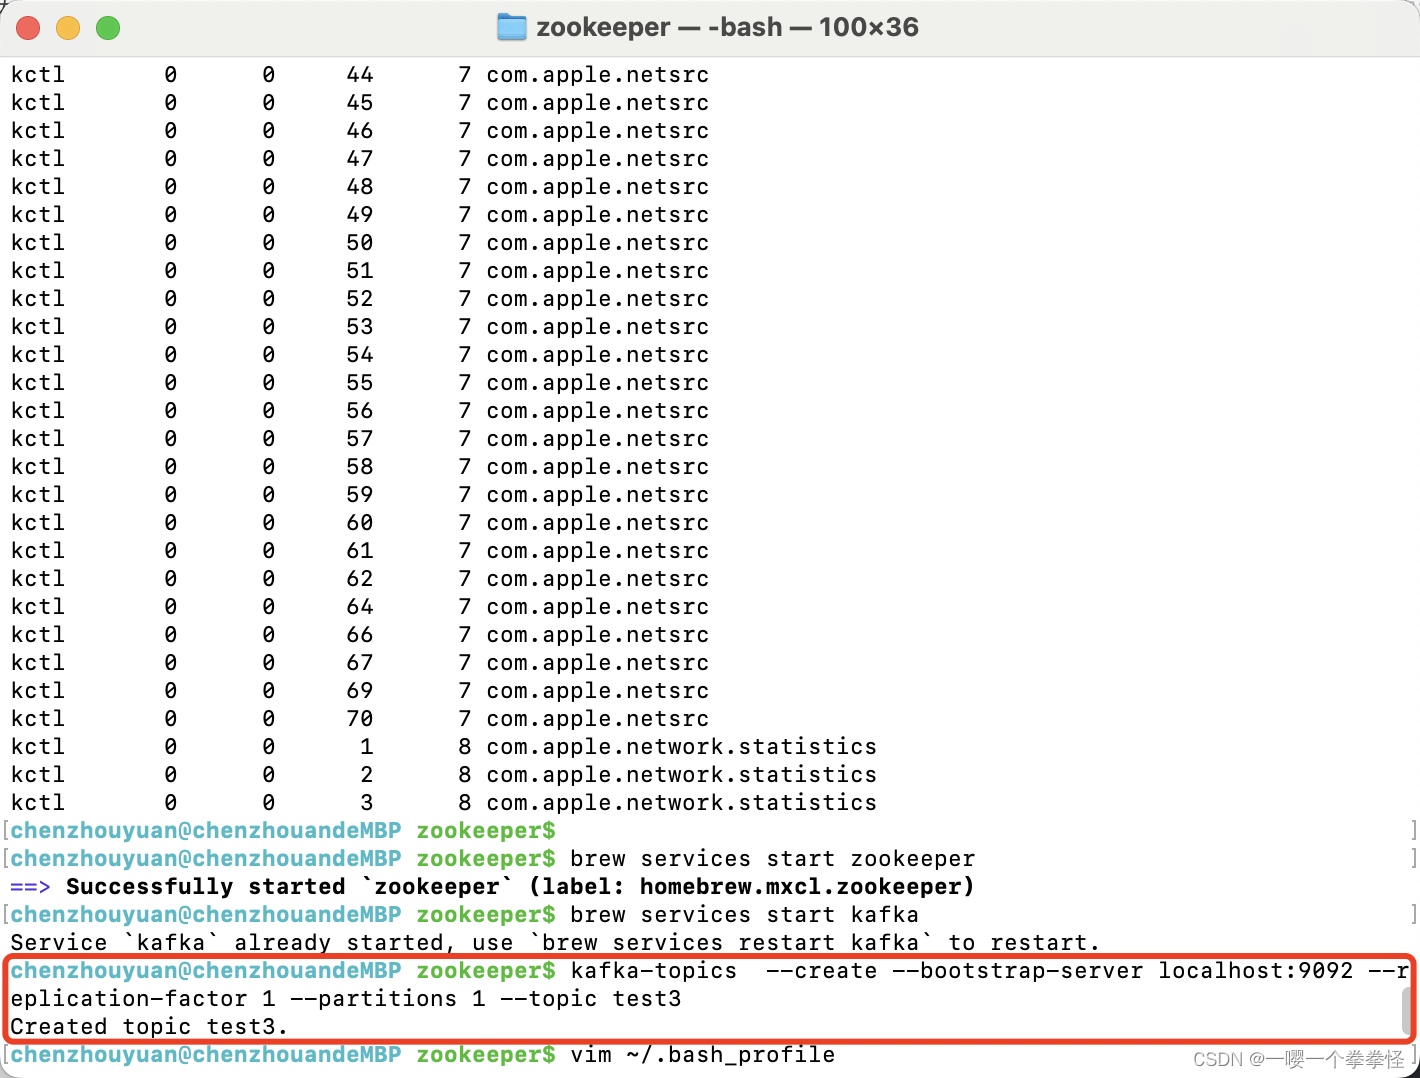The height and width of the screenshot is (1078, 1420).
Task: Click the kctl row with number 54
Action: [360, 355]
